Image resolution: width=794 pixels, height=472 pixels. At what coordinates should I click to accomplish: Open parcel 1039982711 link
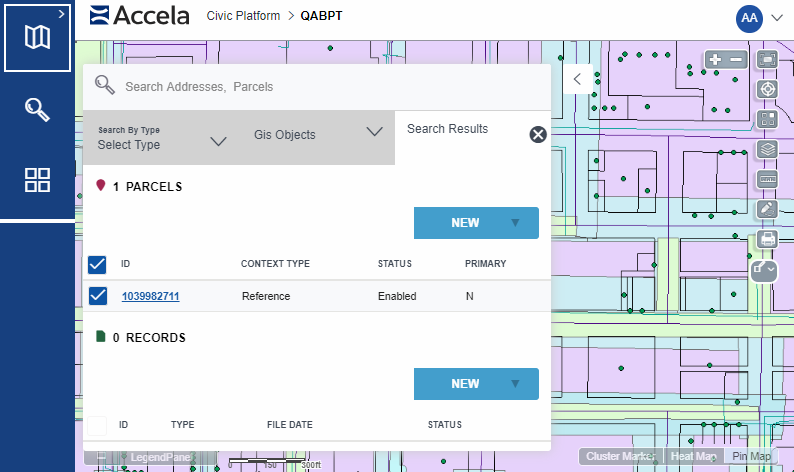click(150, 296)
